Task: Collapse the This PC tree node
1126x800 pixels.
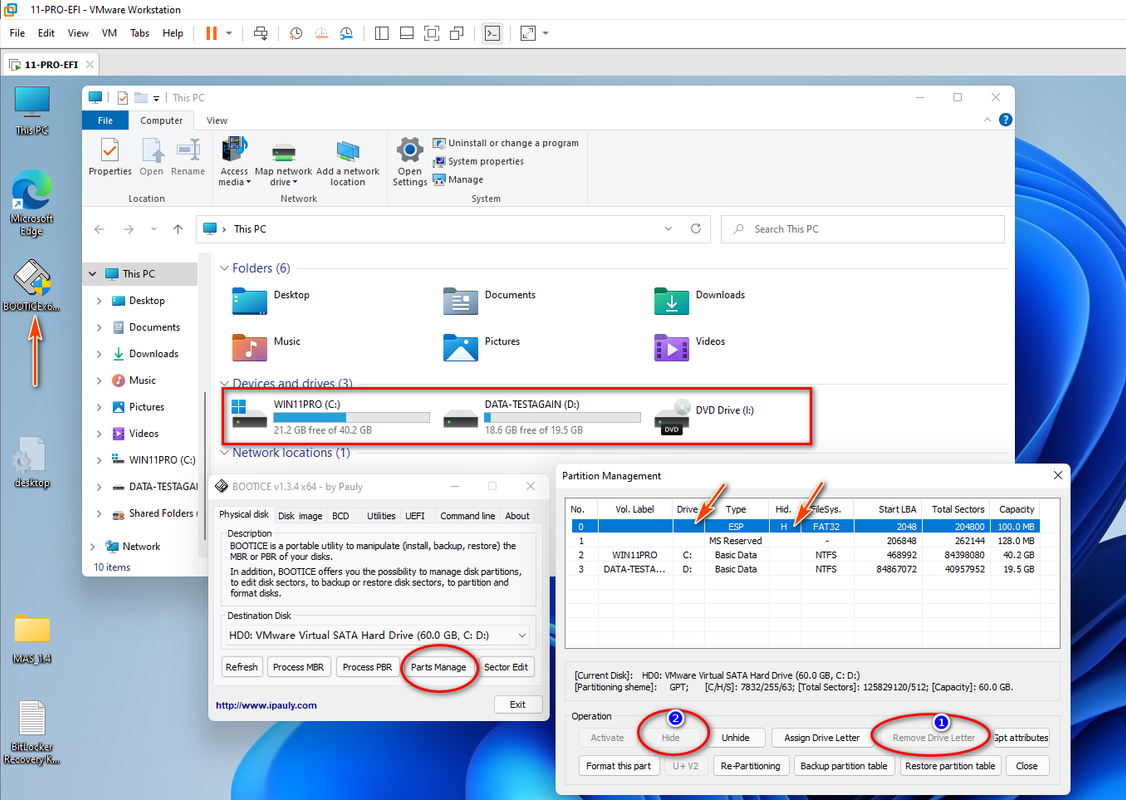Action: 93,274
